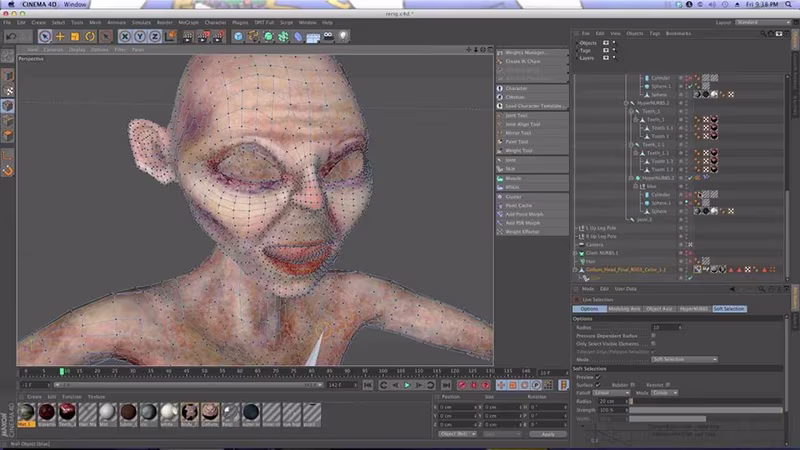Adjust the soft selection Radius slider
This screenshot has width=800, height=450.
point(706,401)
